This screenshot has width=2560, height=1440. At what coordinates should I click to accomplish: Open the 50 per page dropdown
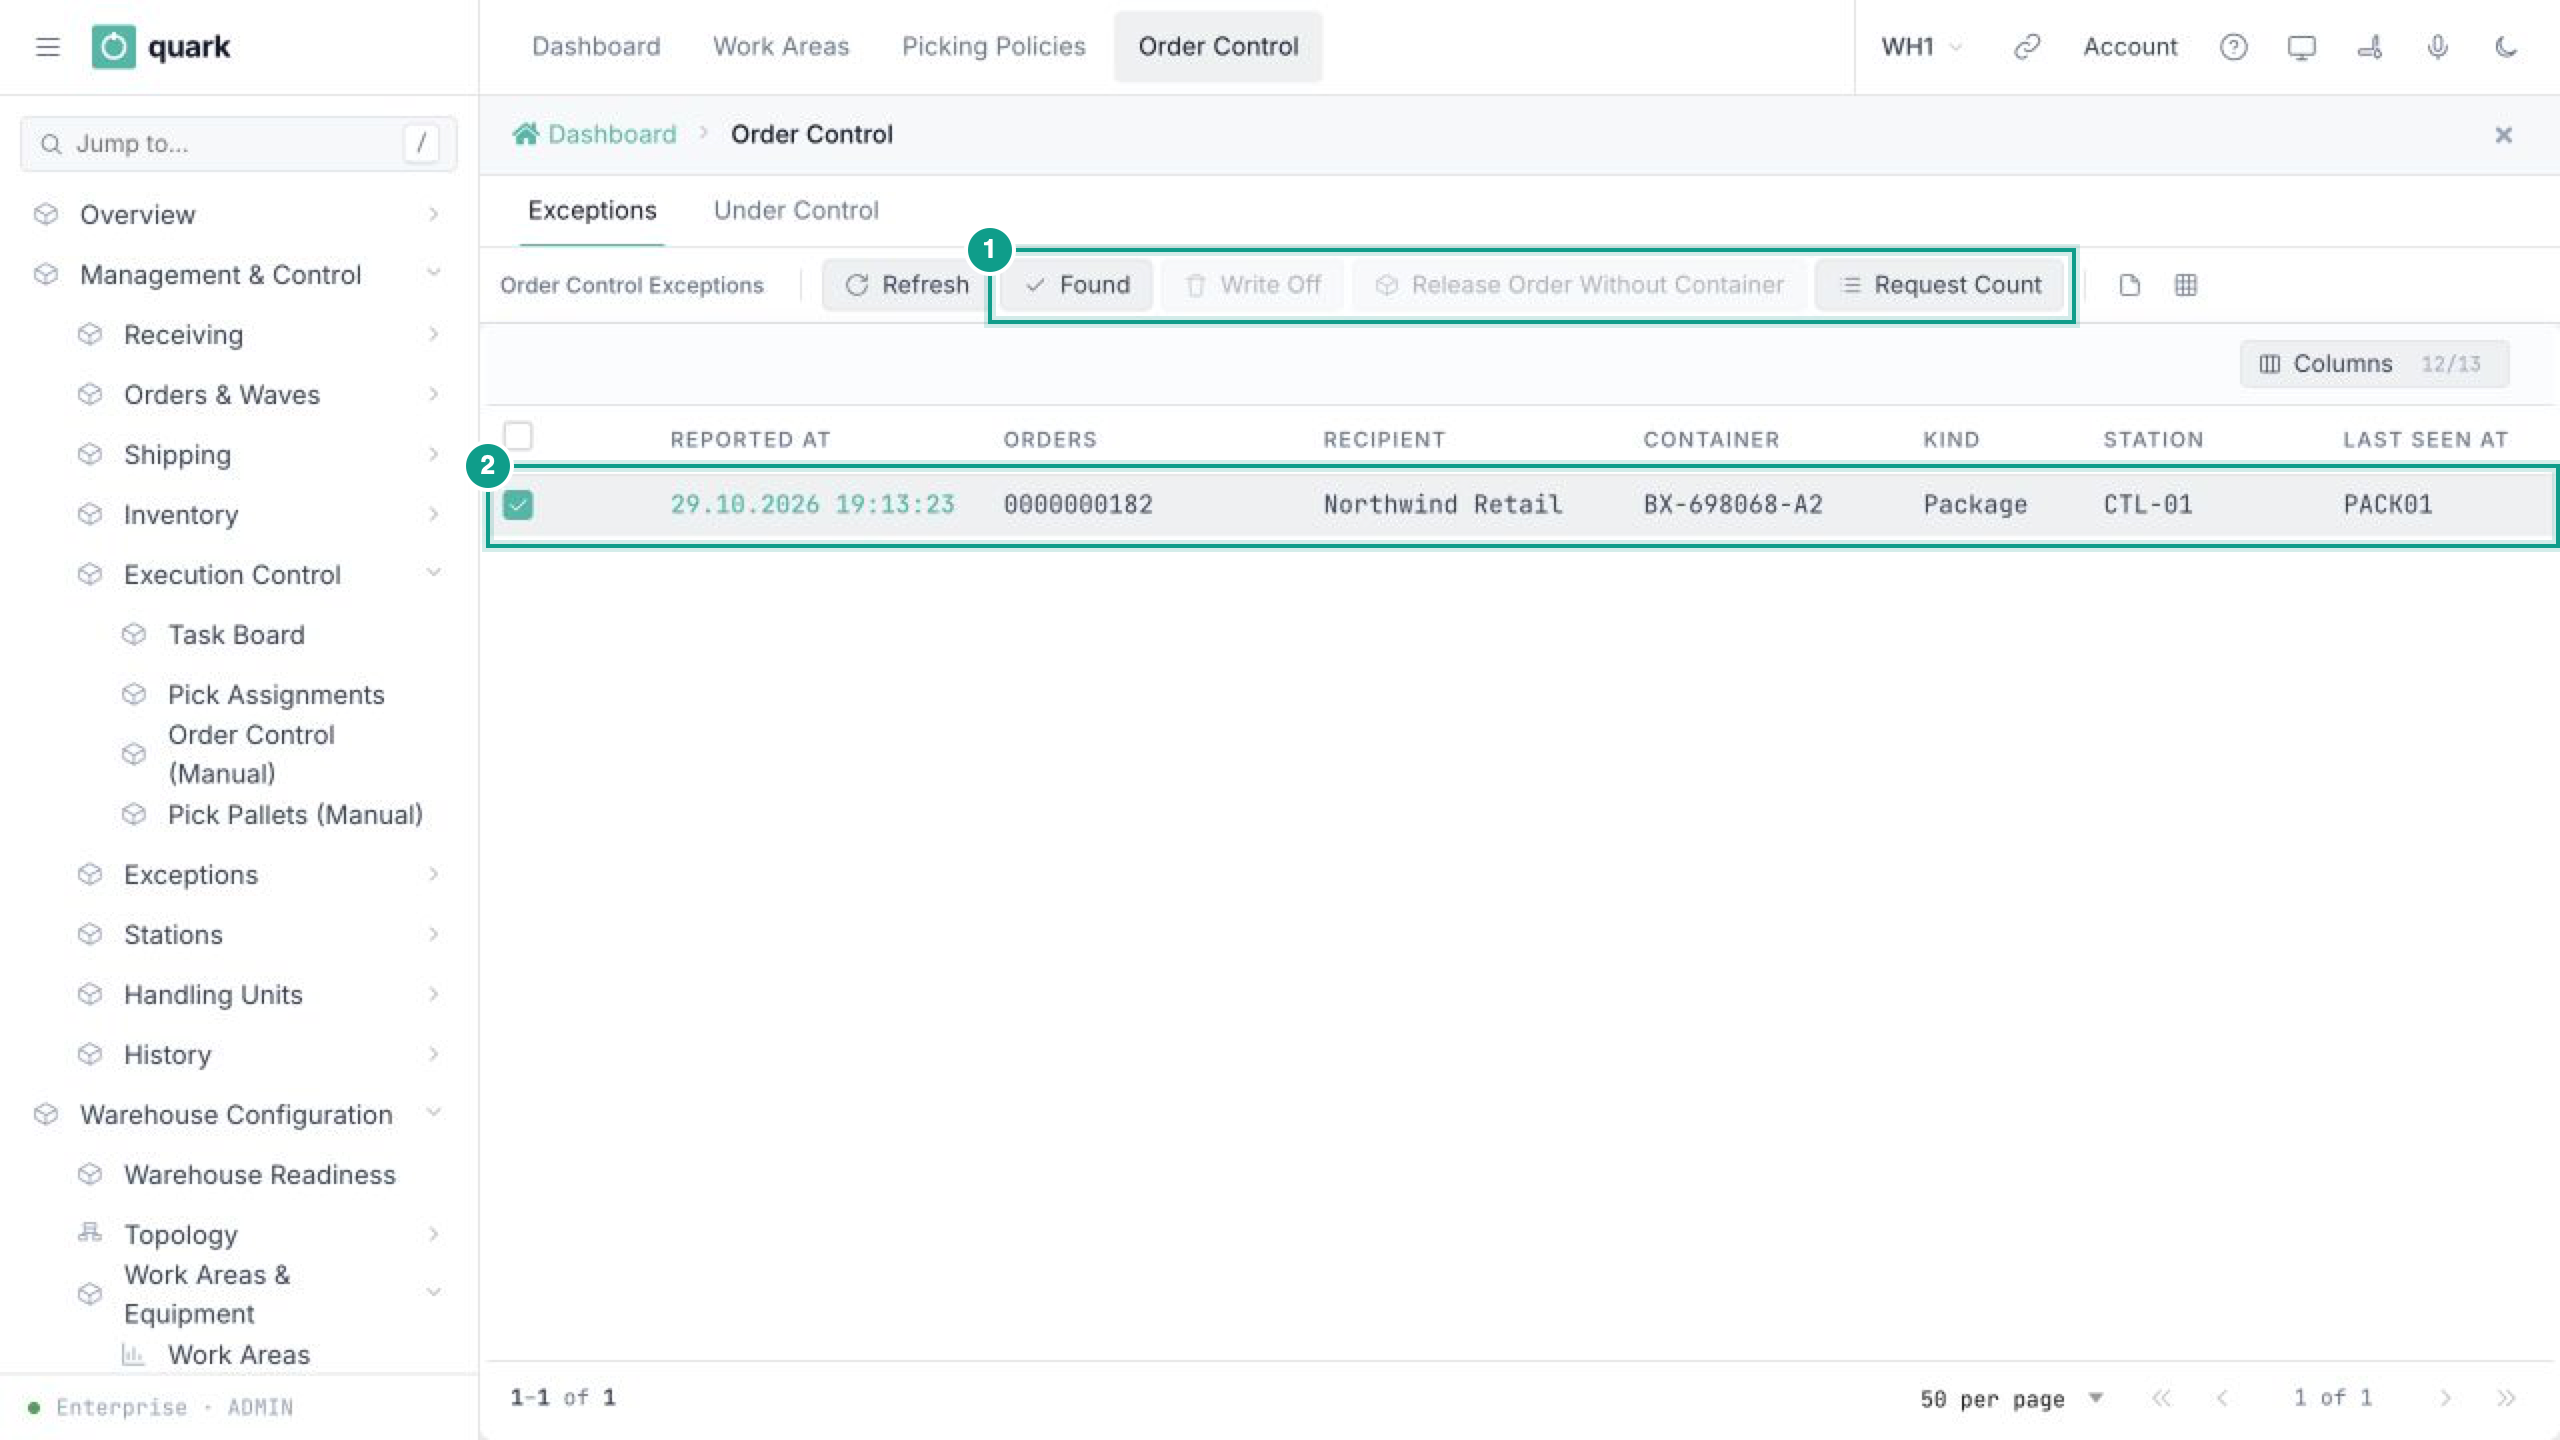click(2011, 1398)
